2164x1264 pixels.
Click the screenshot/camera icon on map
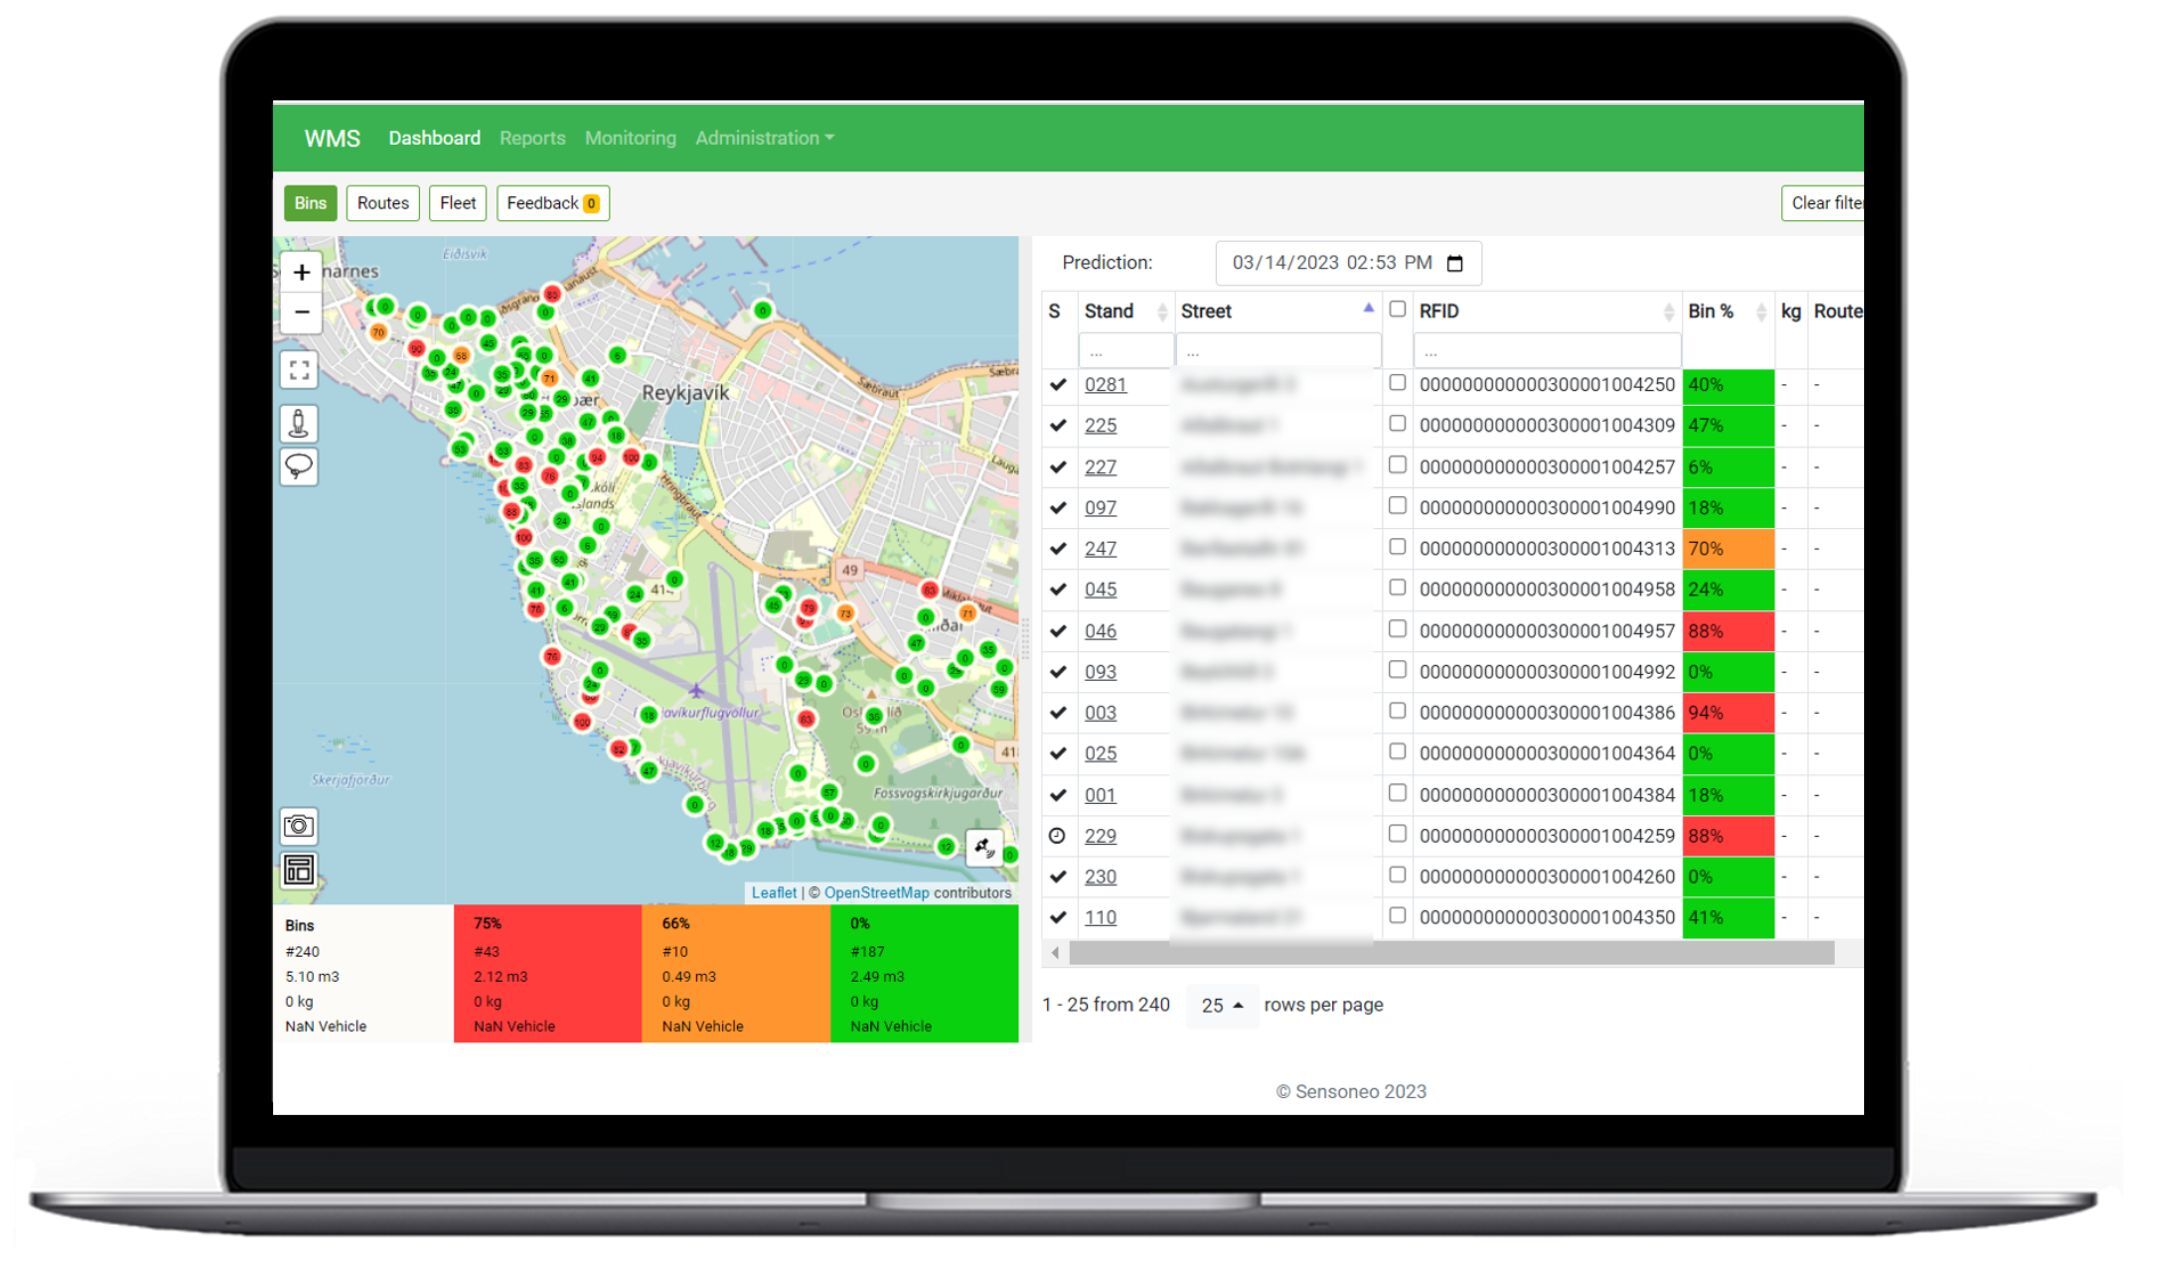[299, 825]
